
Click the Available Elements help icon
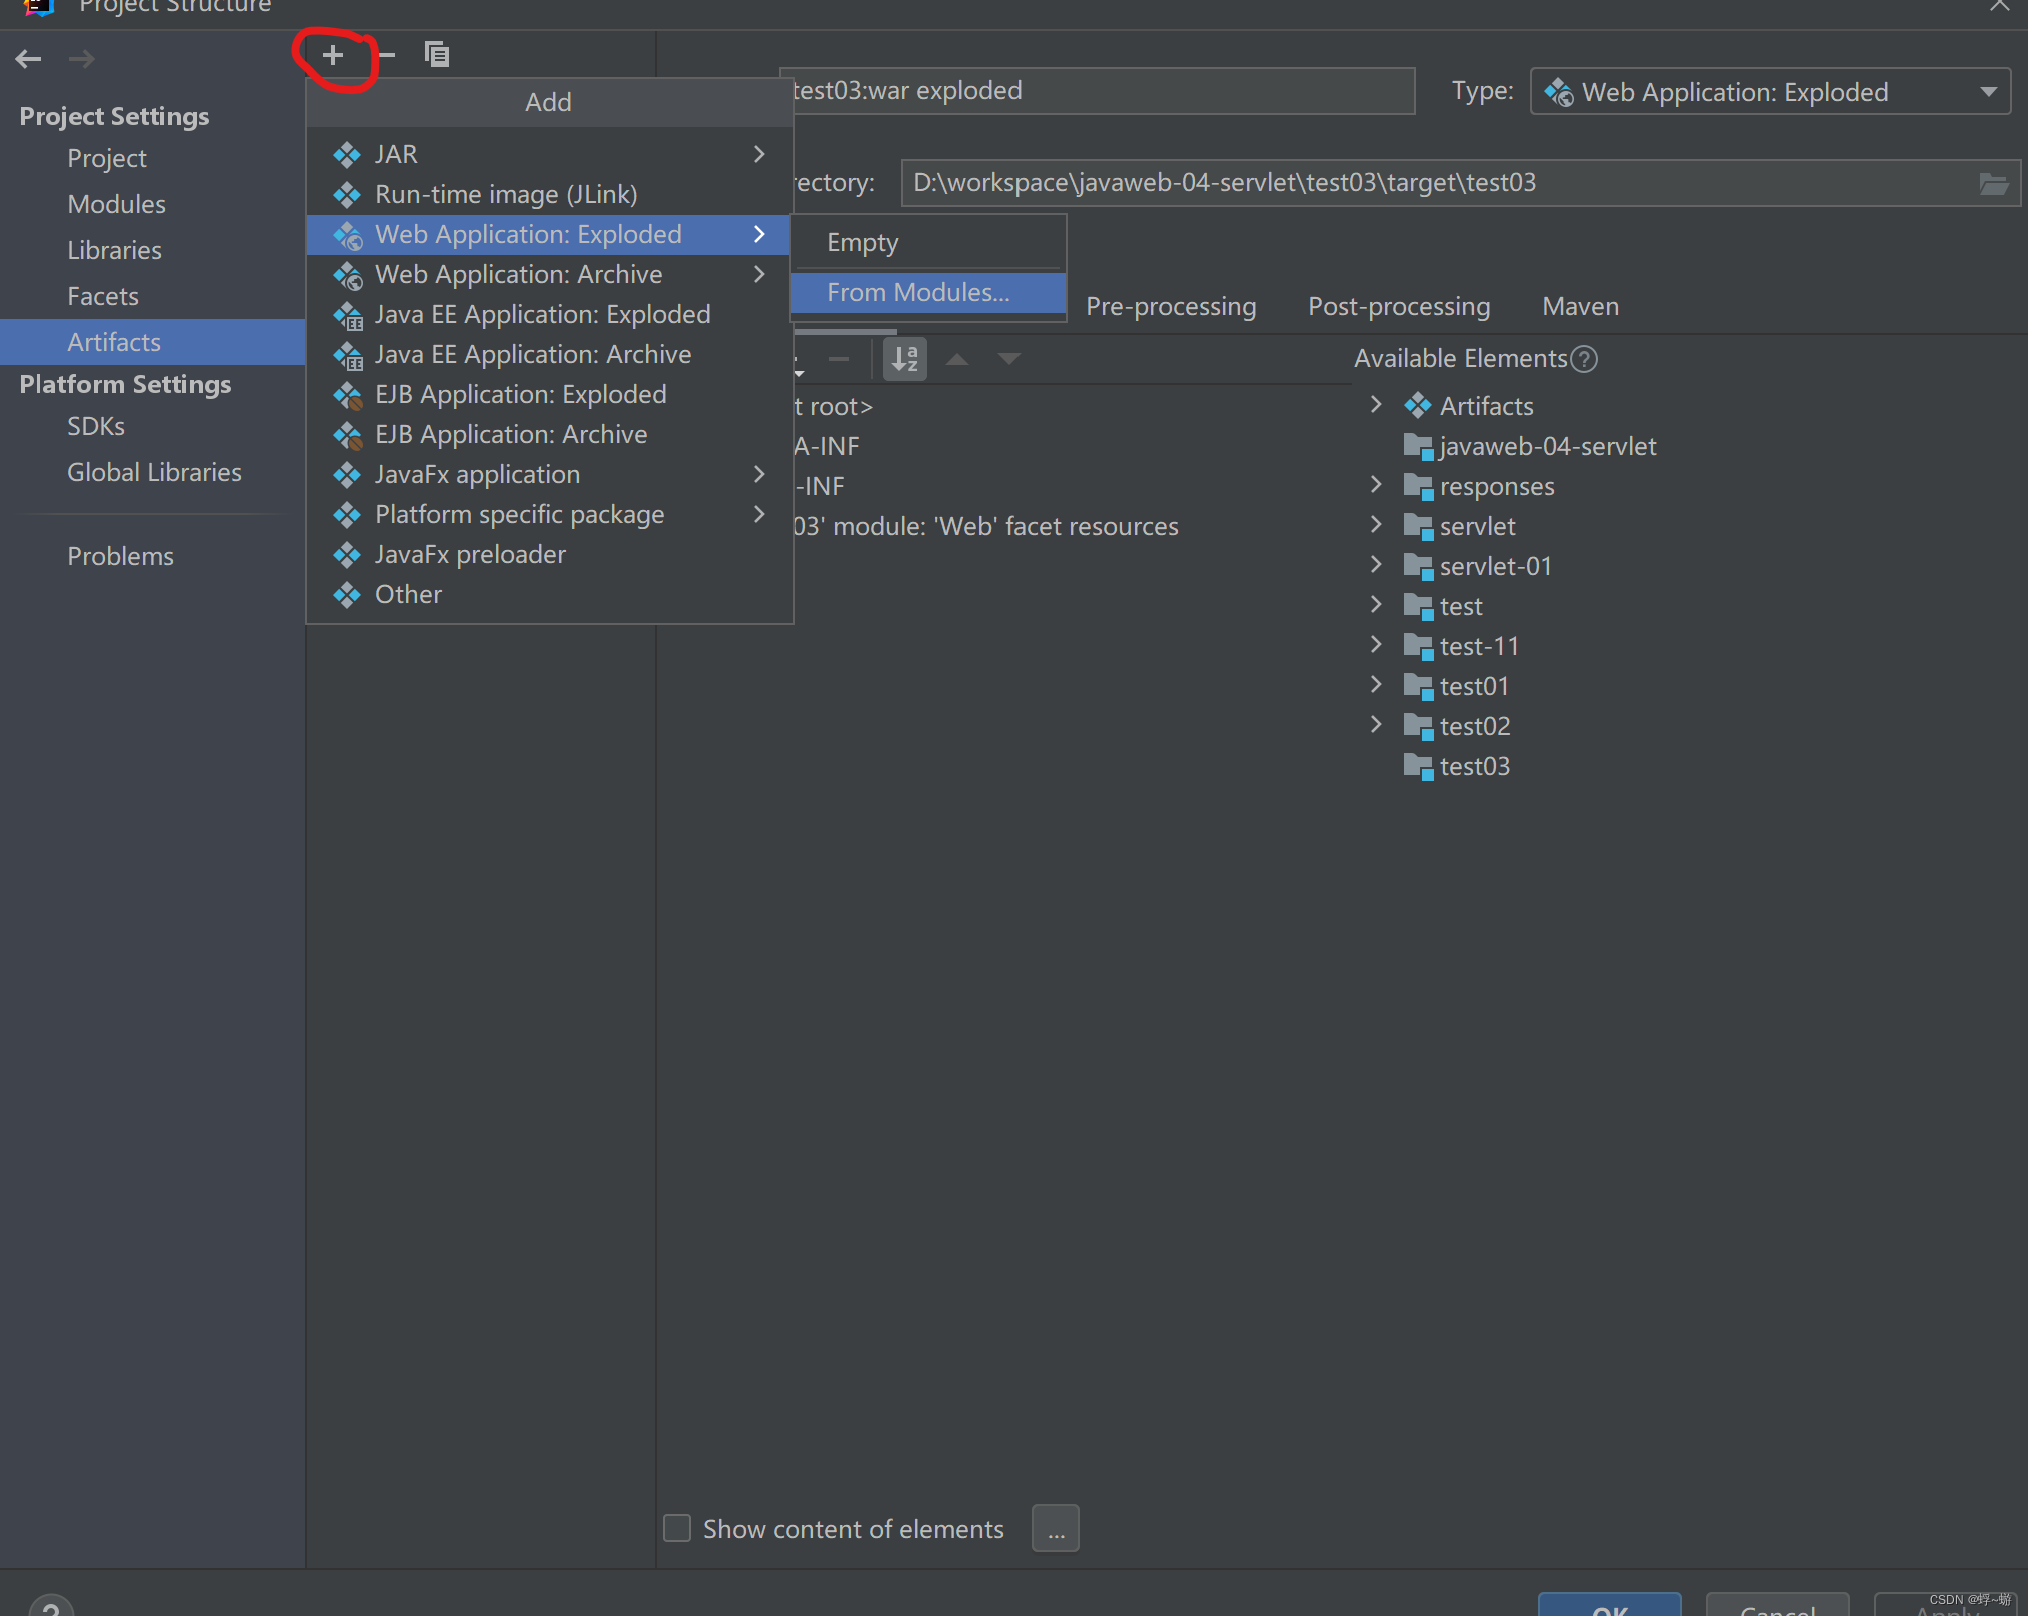[1584, 359]
